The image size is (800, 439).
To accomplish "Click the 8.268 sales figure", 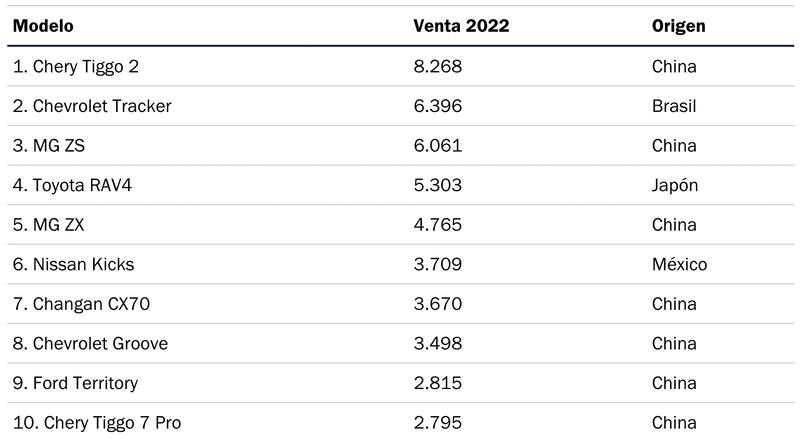I will [x=437, y=66].
